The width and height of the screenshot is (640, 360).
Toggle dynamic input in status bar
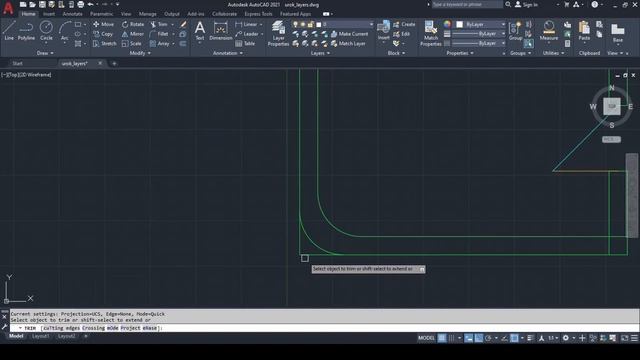point(469,338)
